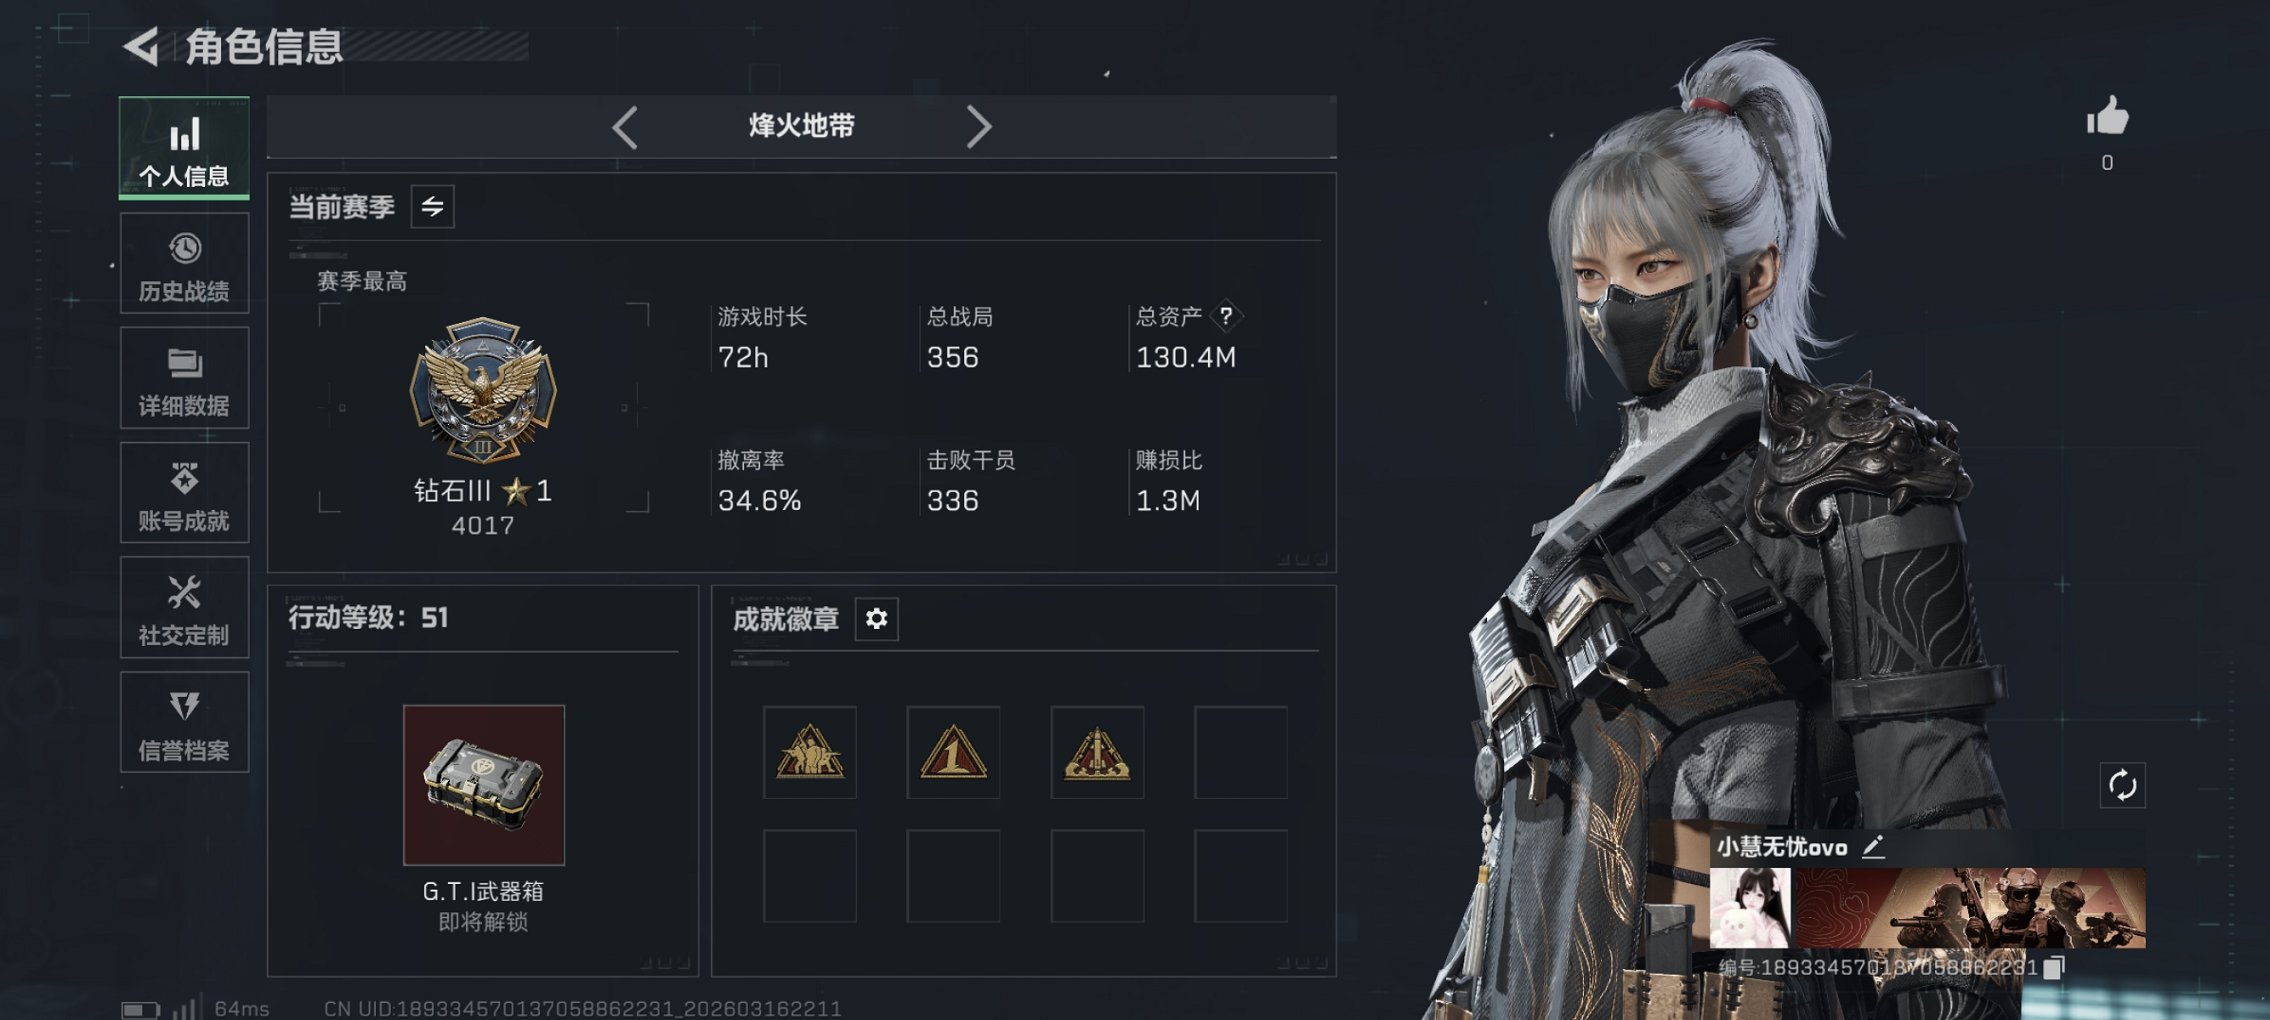Switch to the previous mode with the left chevron
The height and width of the screenshot is (1020, 2270).
click(625, 127)
